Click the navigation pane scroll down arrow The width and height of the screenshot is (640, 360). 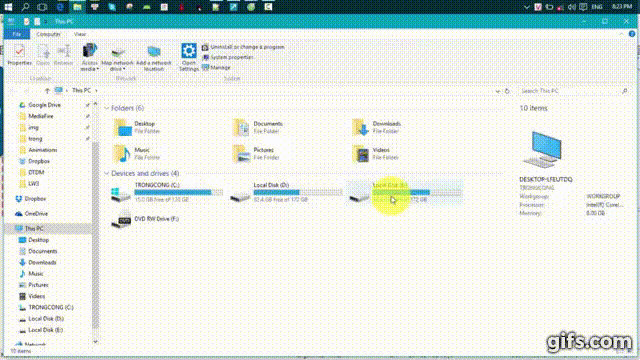pos(96,342)
